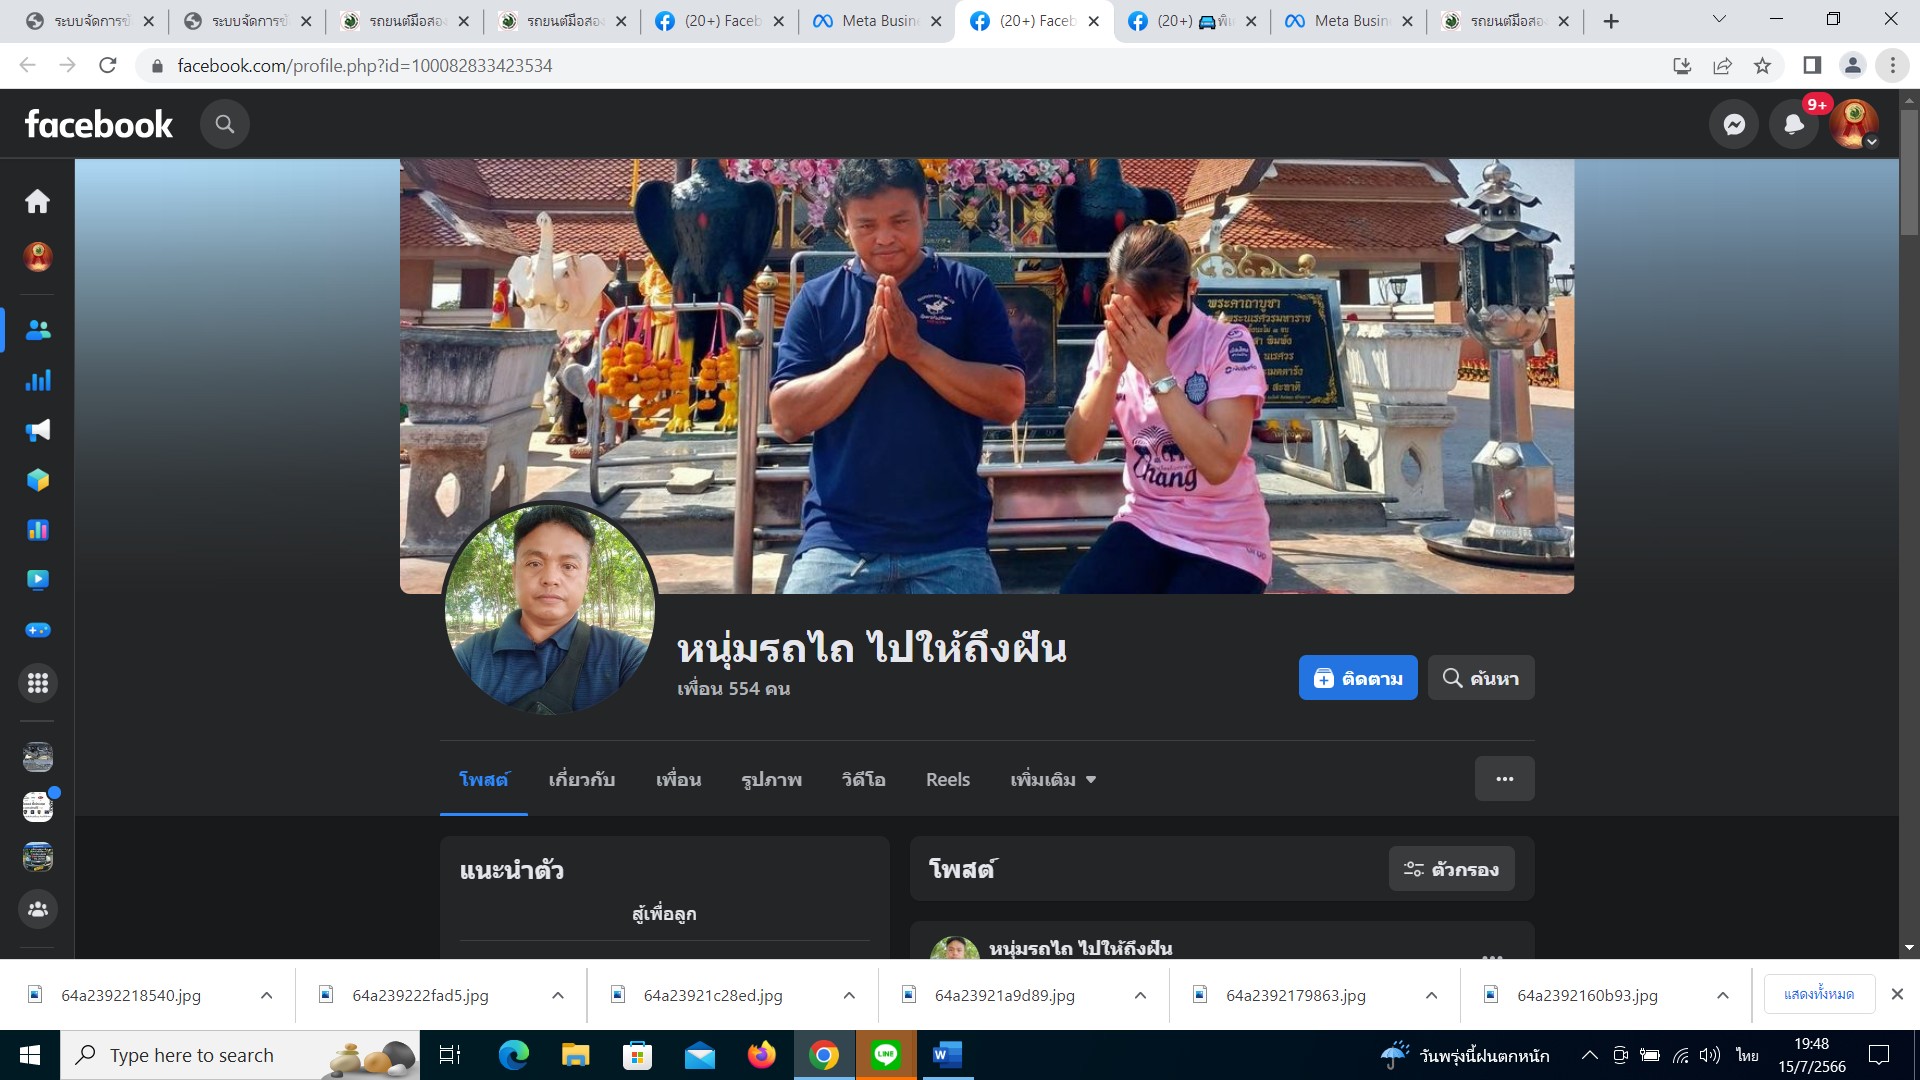This screenshot has width=1920, height=1080.
Task: Click the browser address bar URL
Action: click(x=365, y=66)
